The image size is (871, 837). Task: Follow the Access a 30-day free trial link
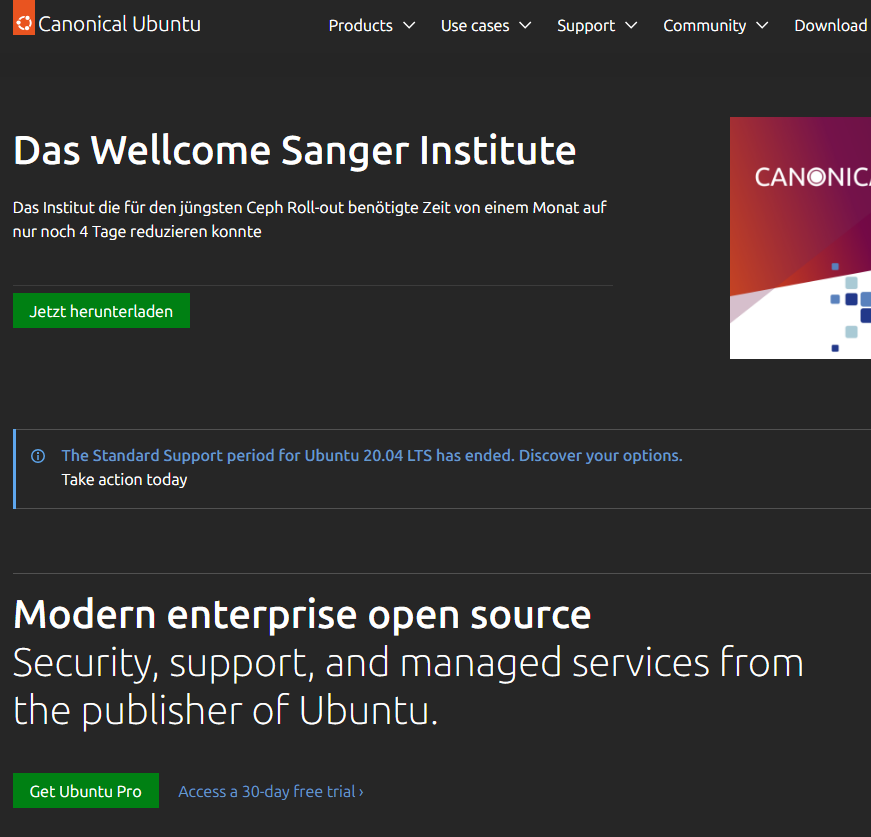click(x=271, y=791)
